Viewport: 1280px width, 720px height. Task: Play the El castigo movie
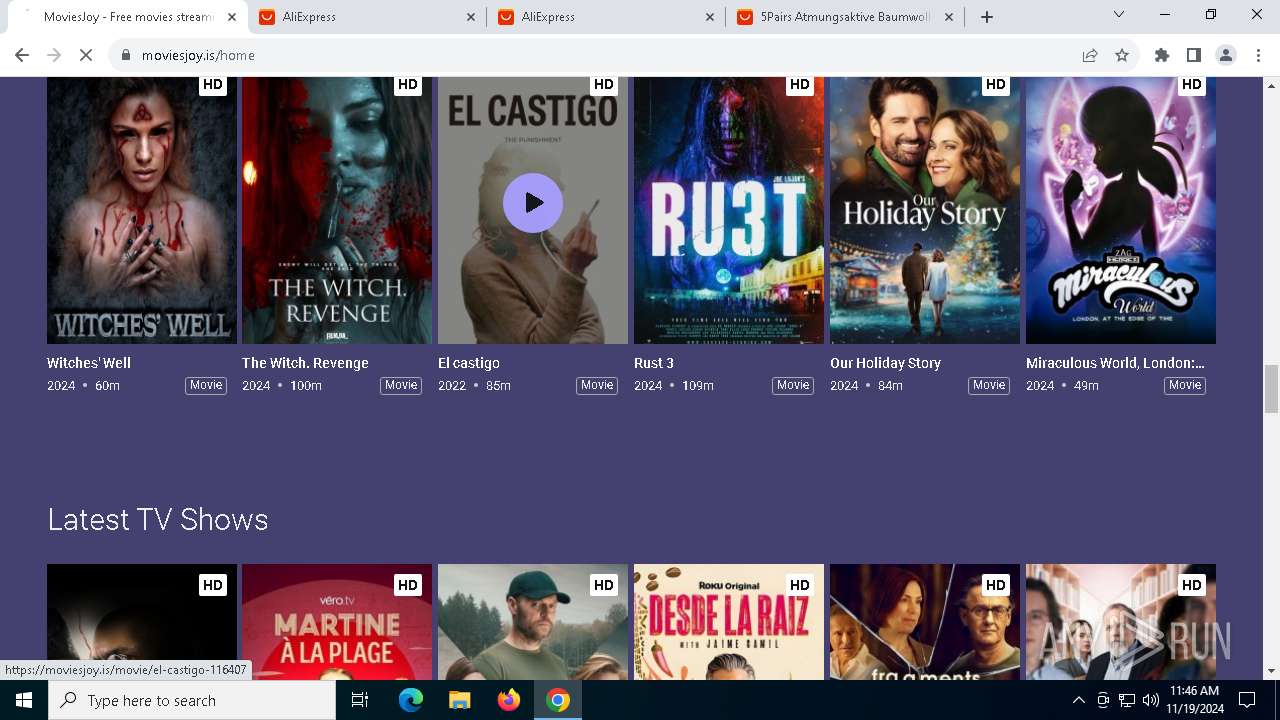click(x=533, y=203)
